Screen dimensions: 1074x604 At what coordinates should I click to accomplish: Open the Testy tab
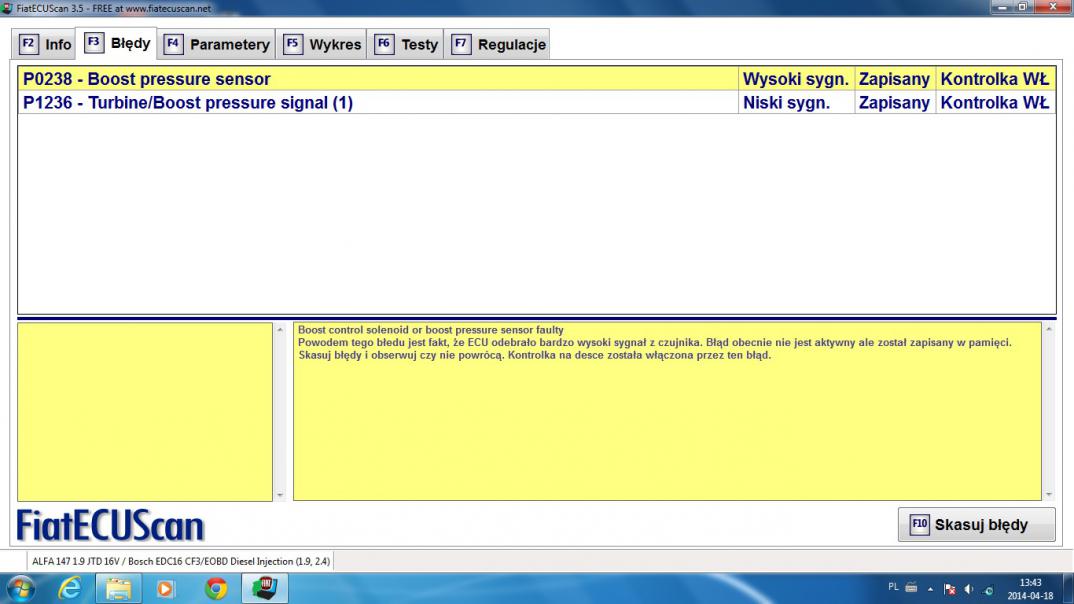click(x=406, y=45)
